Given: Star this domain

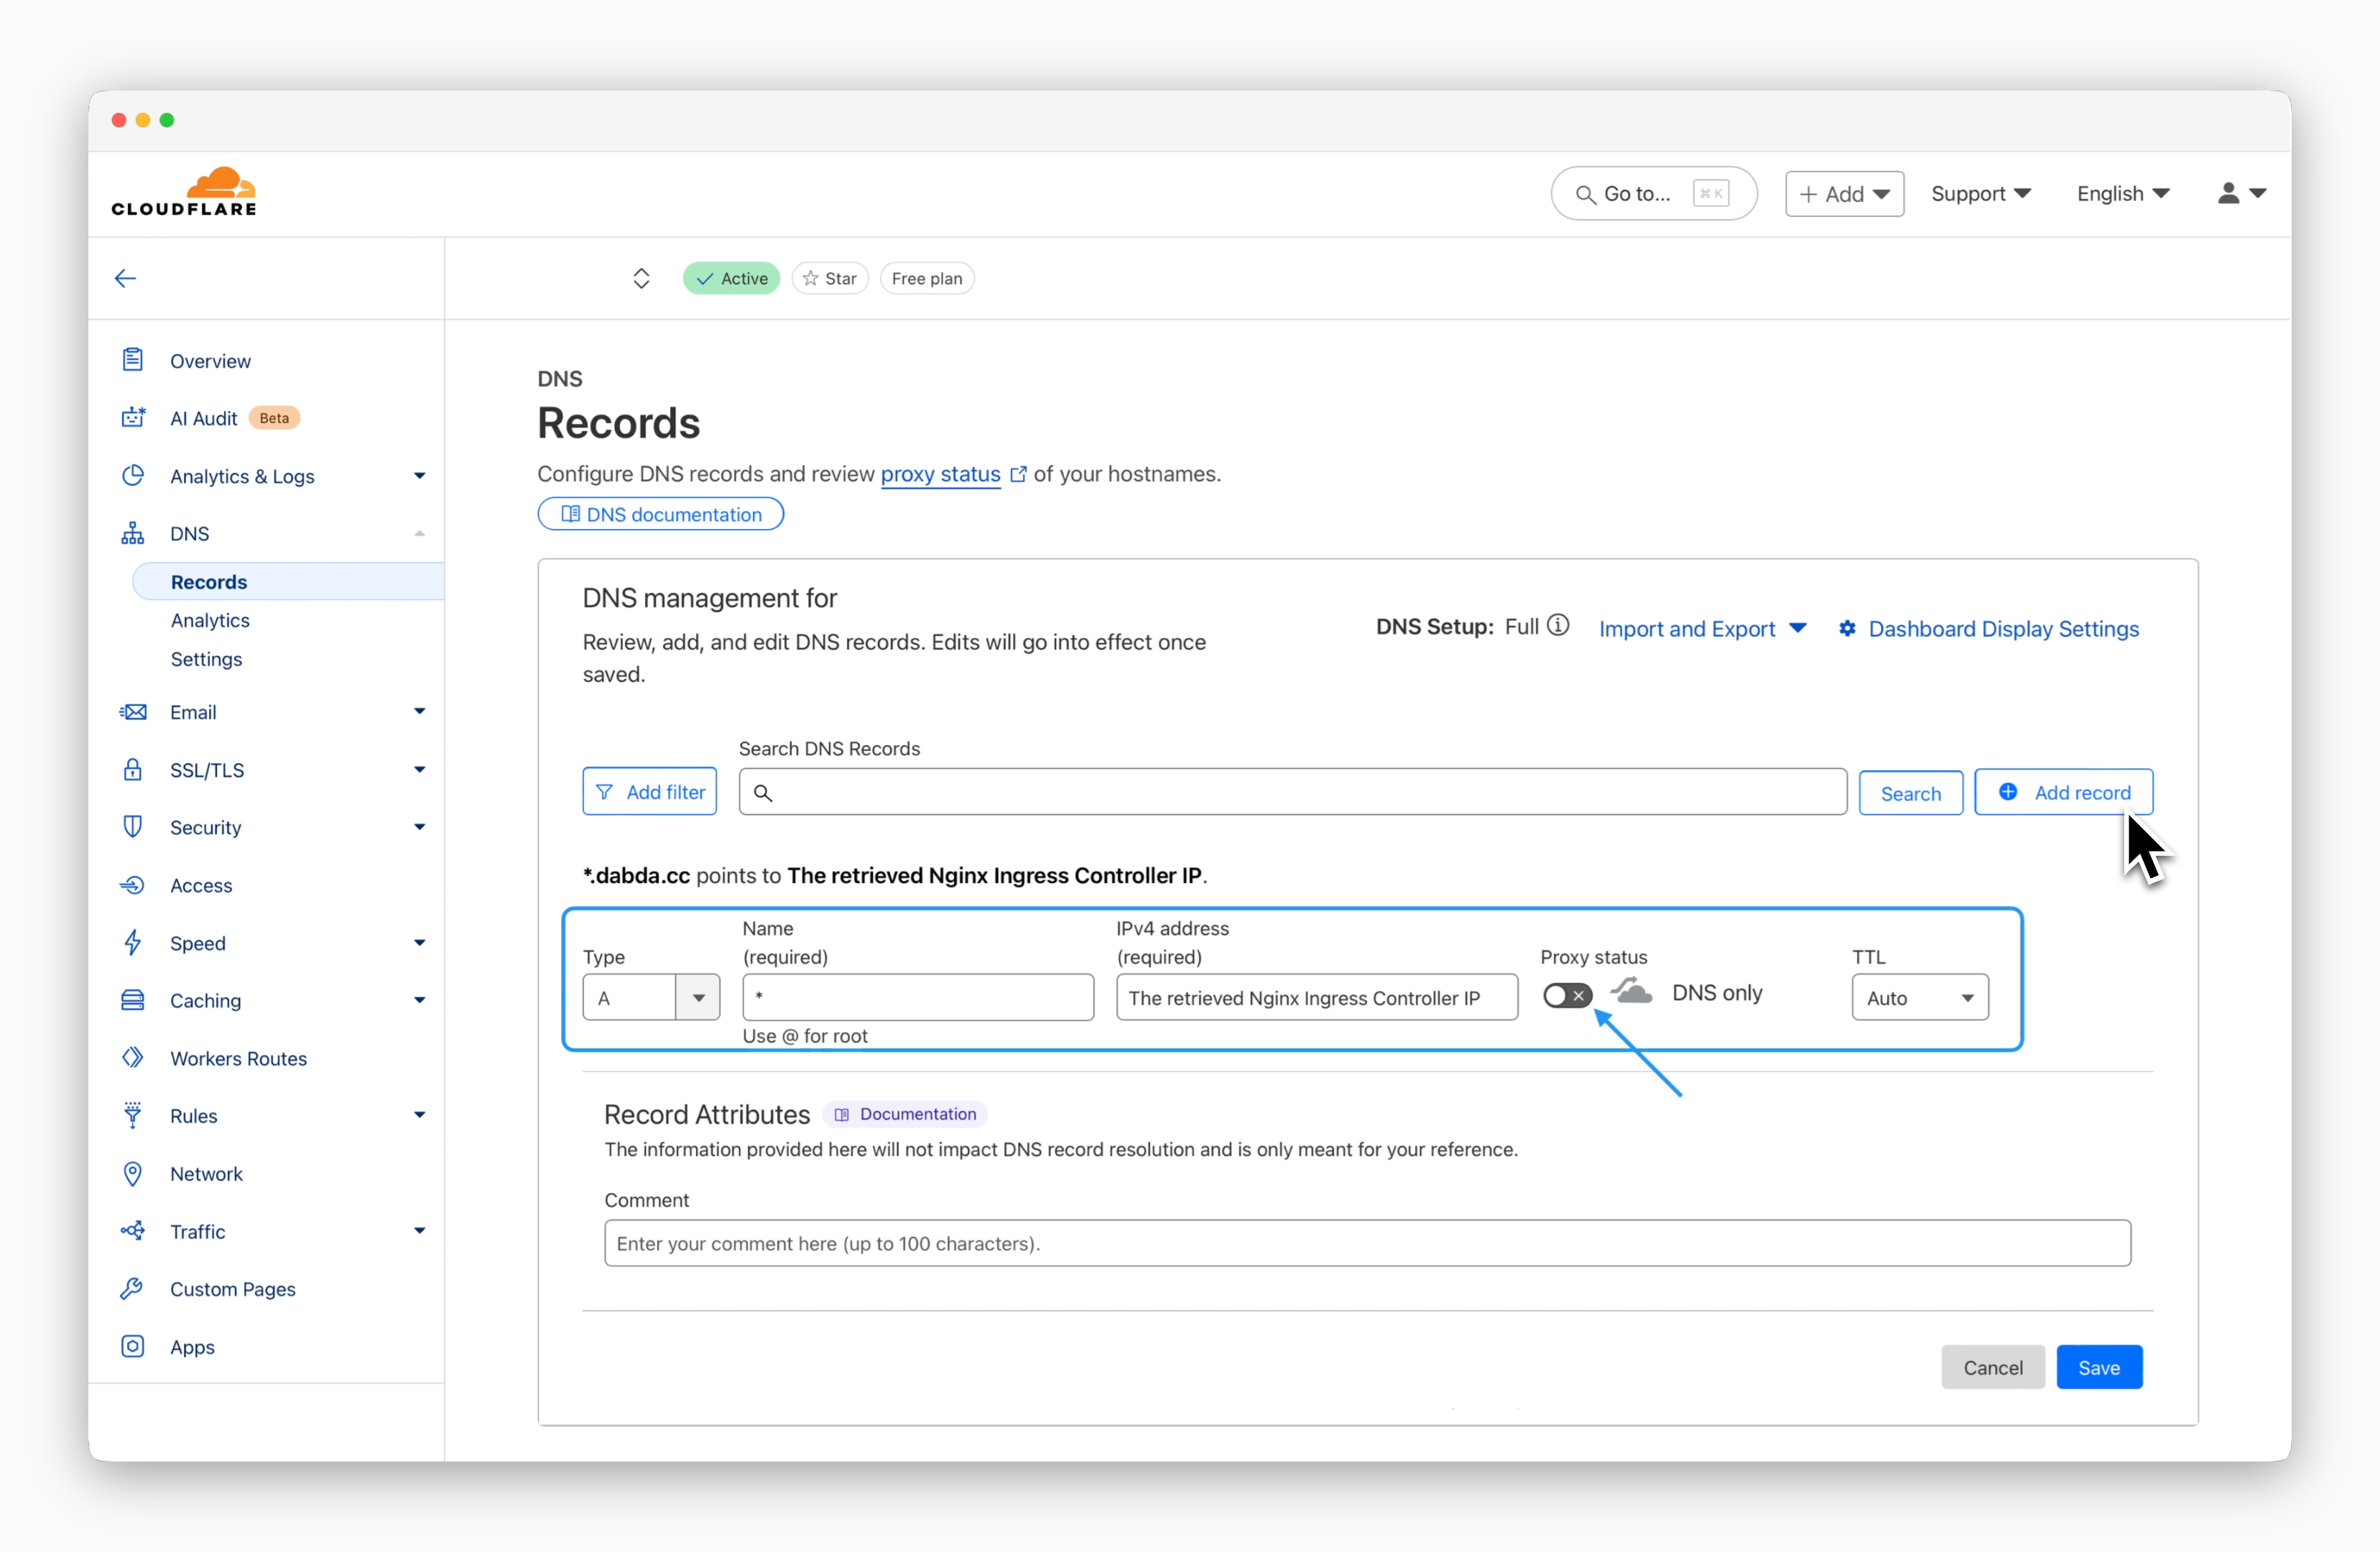Looking at the screenshot, I should click(x=830, y=278).
